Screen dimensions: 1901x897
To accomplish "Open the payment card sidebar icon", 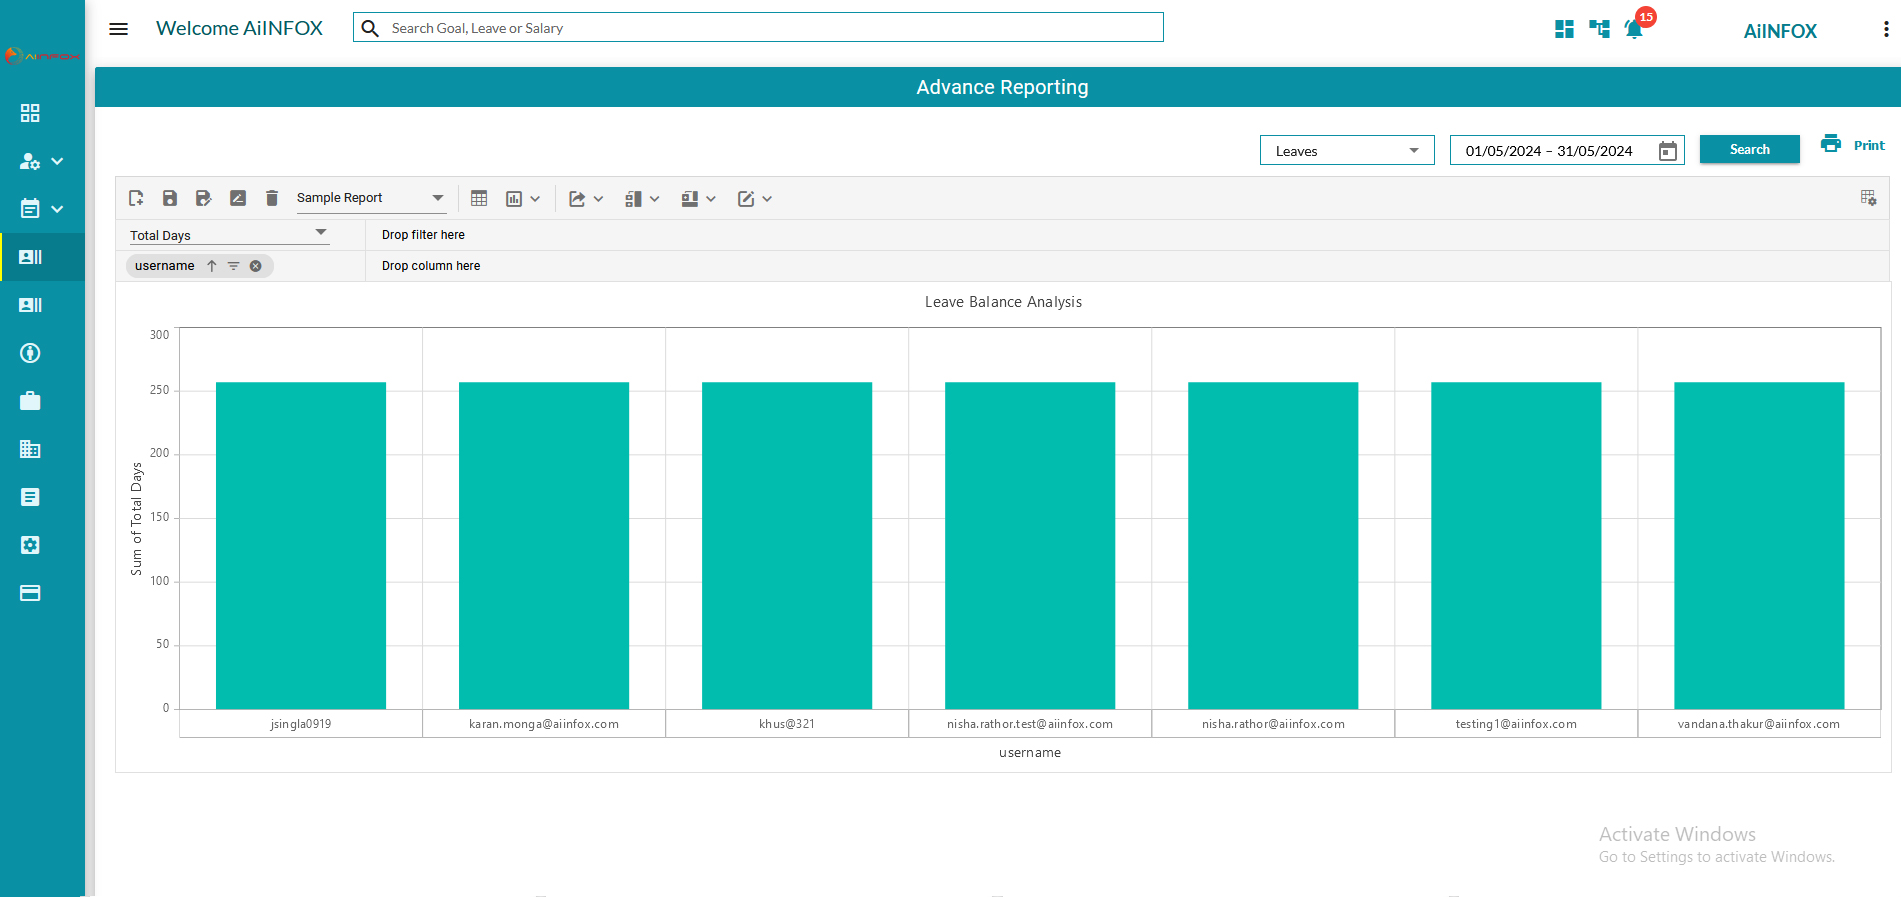I will [30, 593].
